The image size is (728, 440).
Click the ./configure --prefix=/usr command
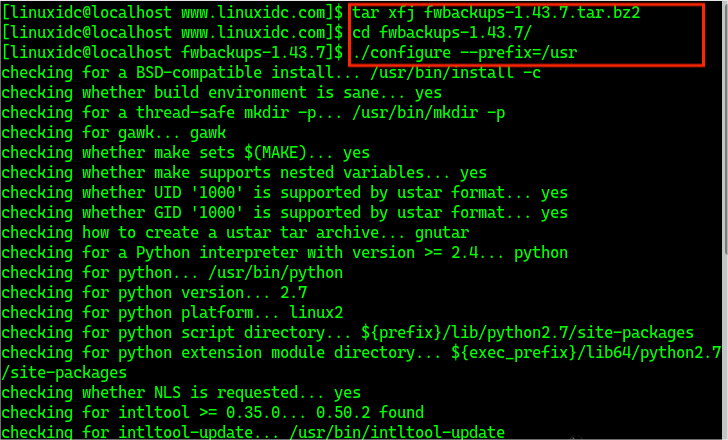[465, 52]
